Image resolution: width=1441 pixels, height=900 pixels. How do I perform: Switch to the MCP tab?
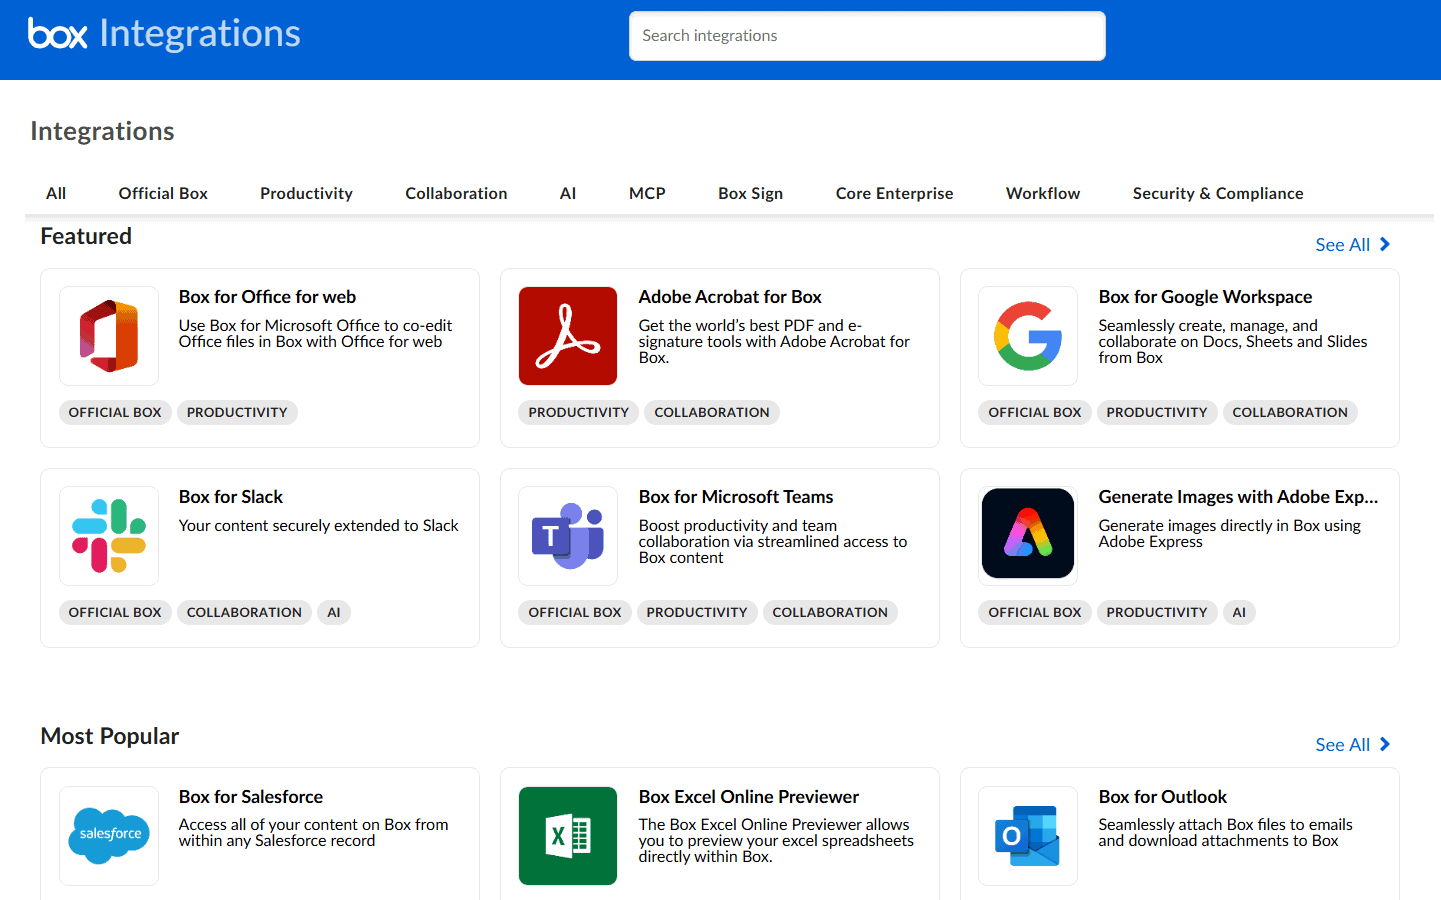(647, 193)
